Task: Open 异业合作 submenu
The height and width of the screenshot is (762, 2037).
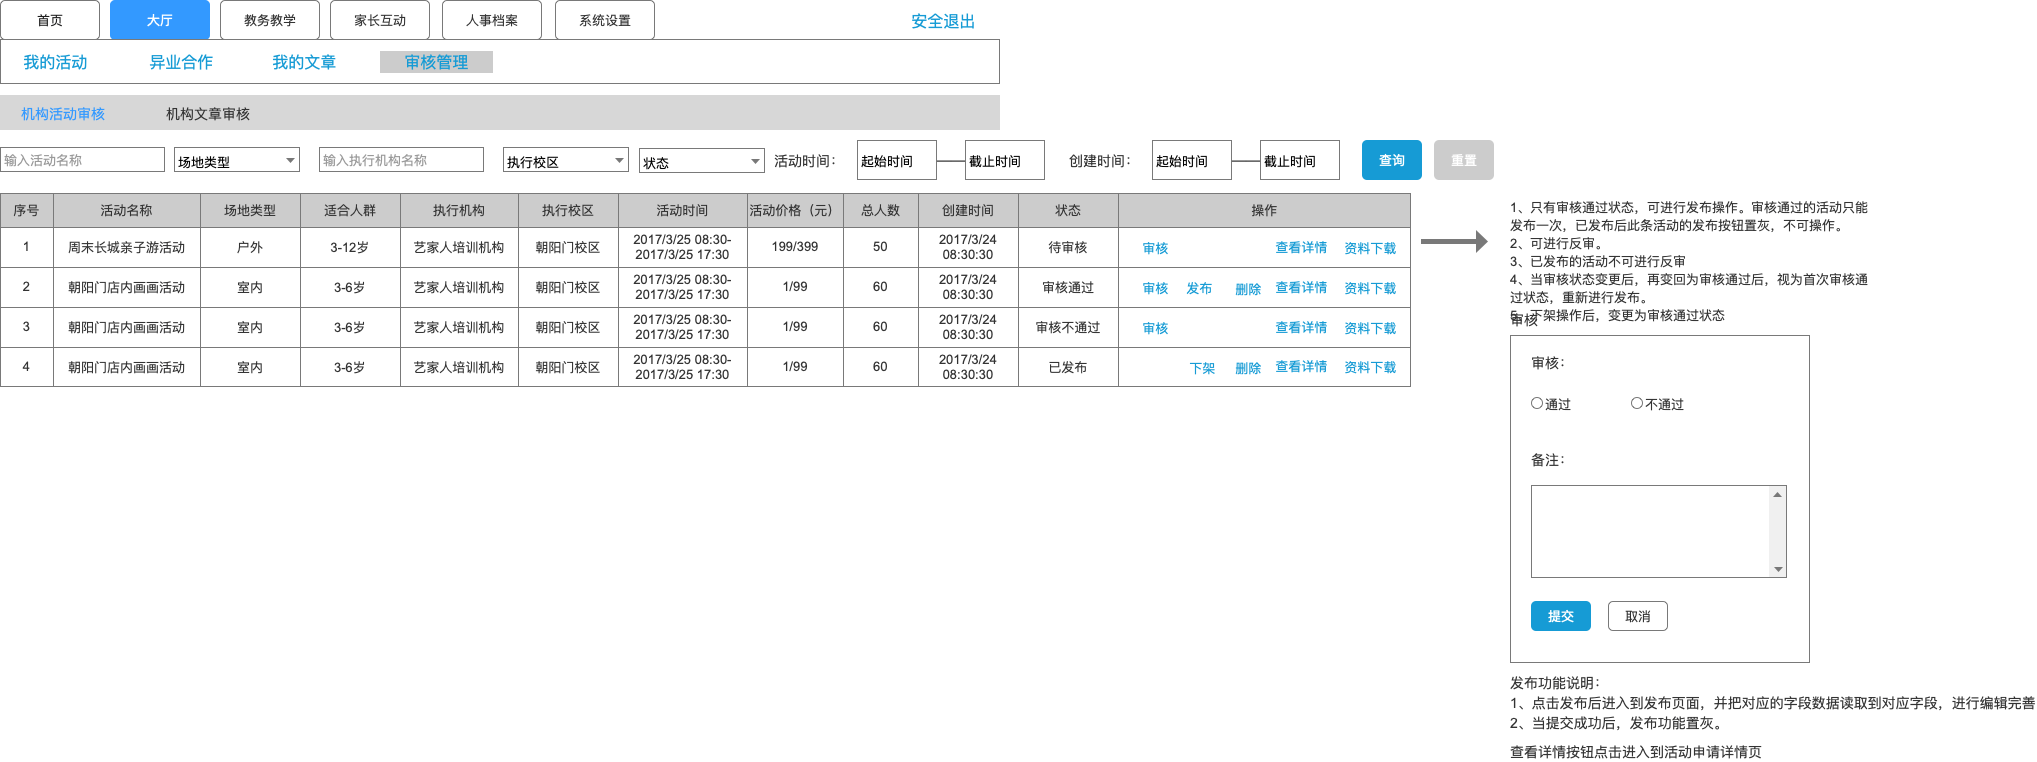Action: 181,62
